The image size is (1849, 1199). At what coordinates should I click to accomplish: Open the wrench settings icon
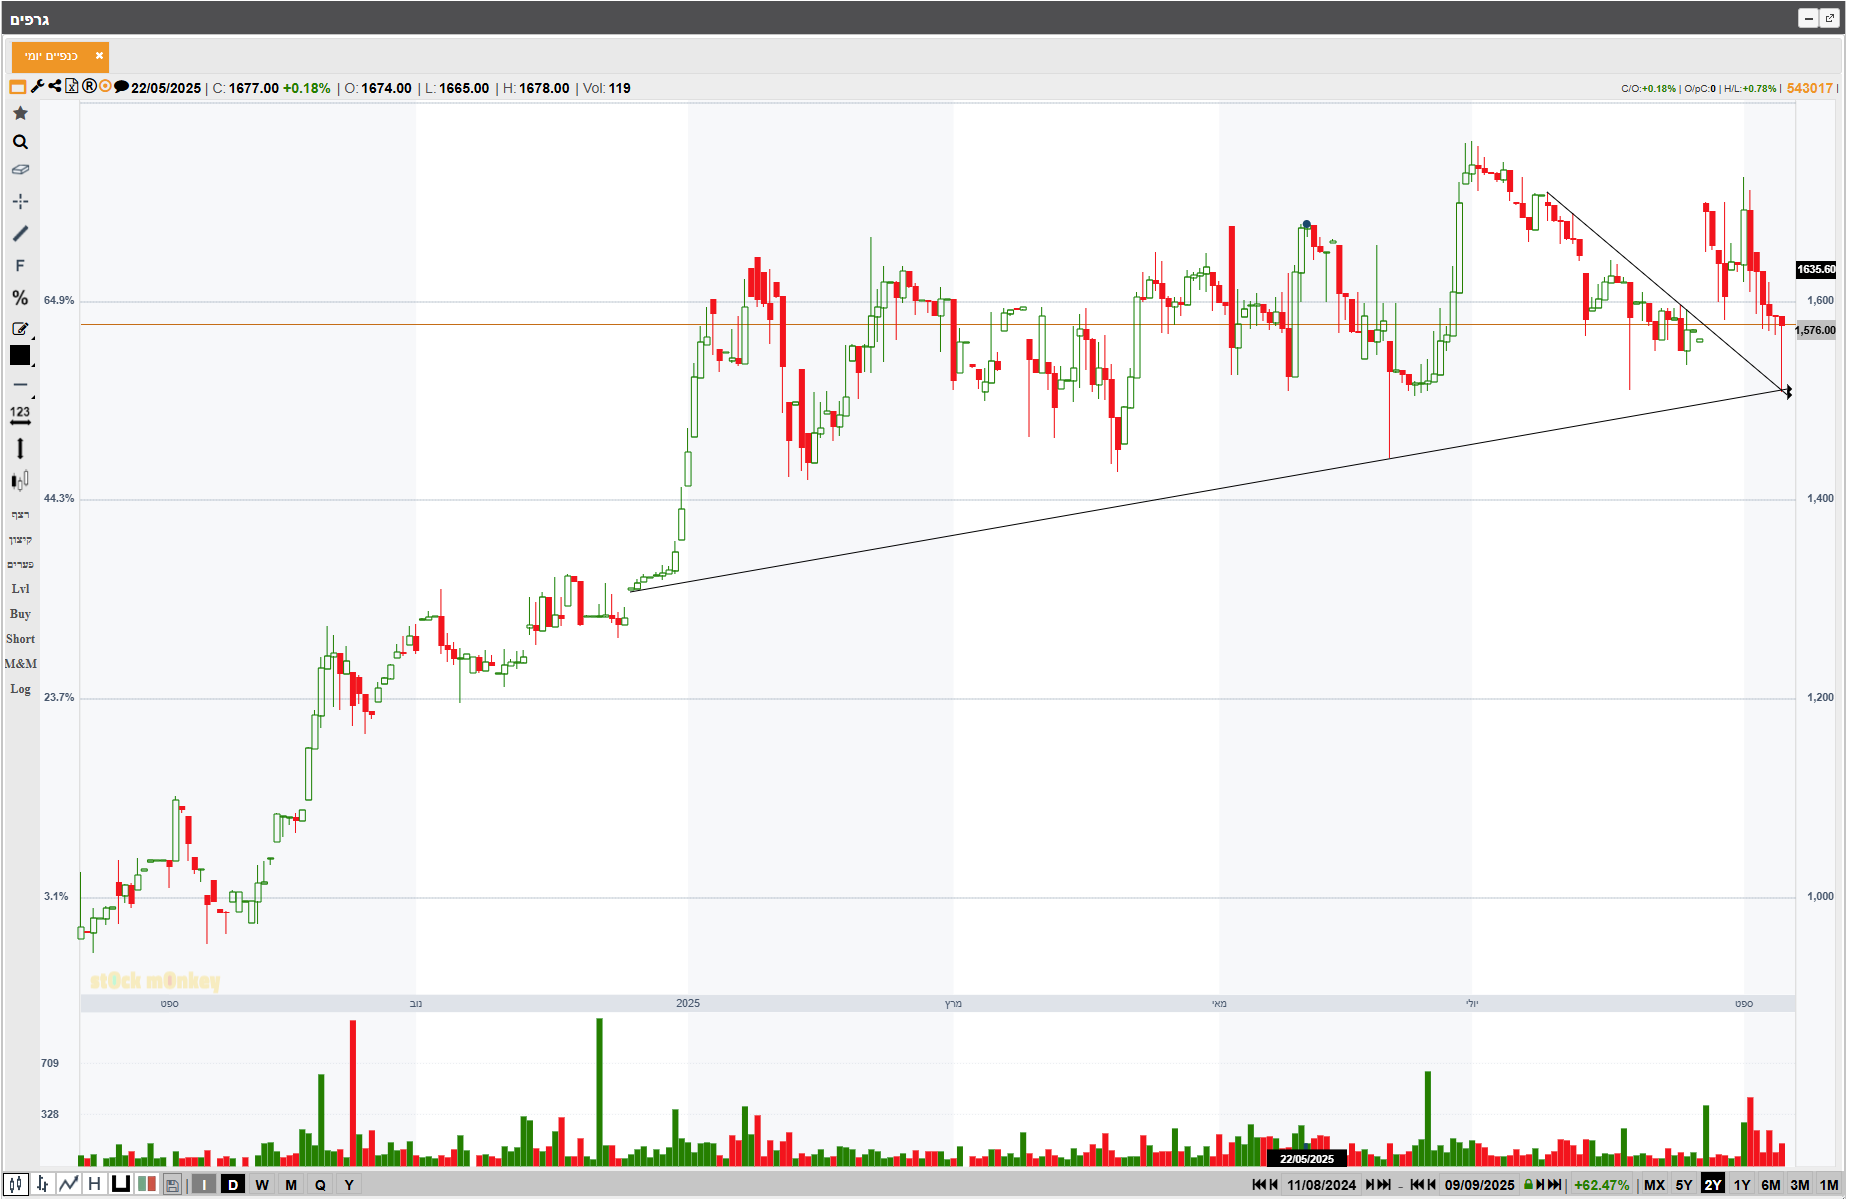pos(37,87)
